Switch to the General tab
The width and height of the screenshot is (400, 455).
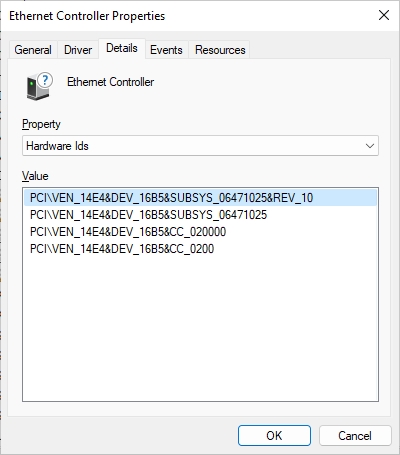pos(33,50)
